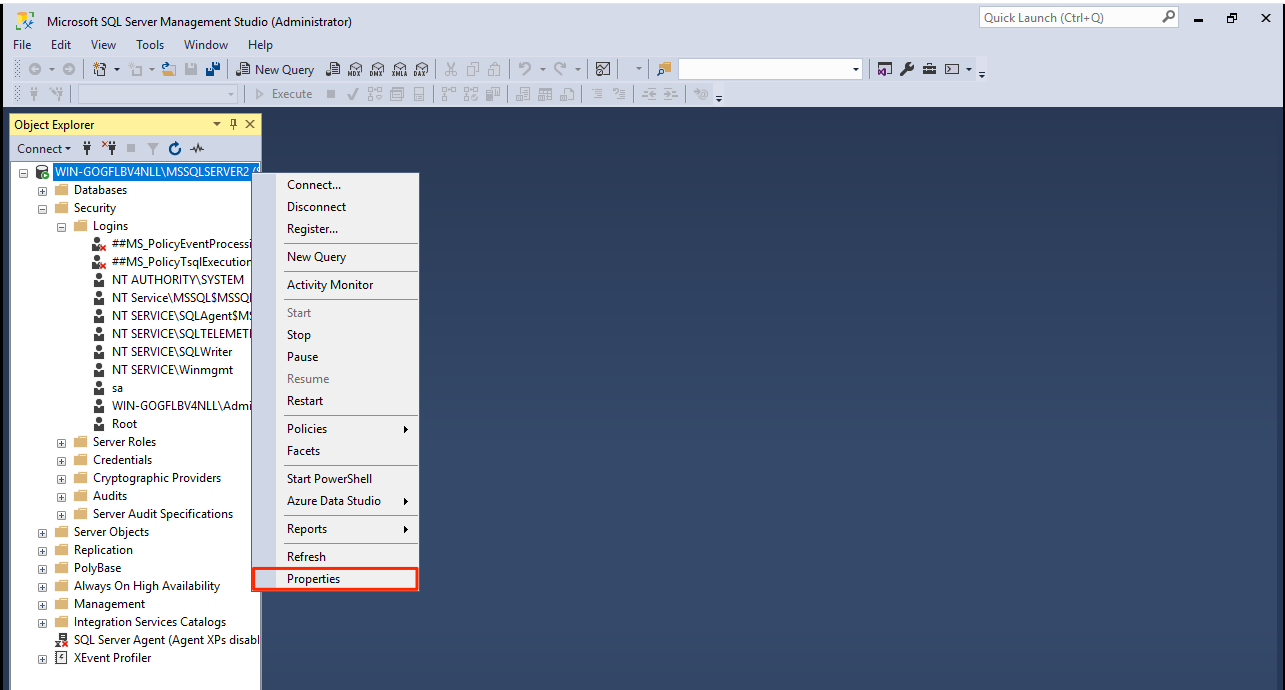Click the XEvent Profiler icon

click(61, 658)
